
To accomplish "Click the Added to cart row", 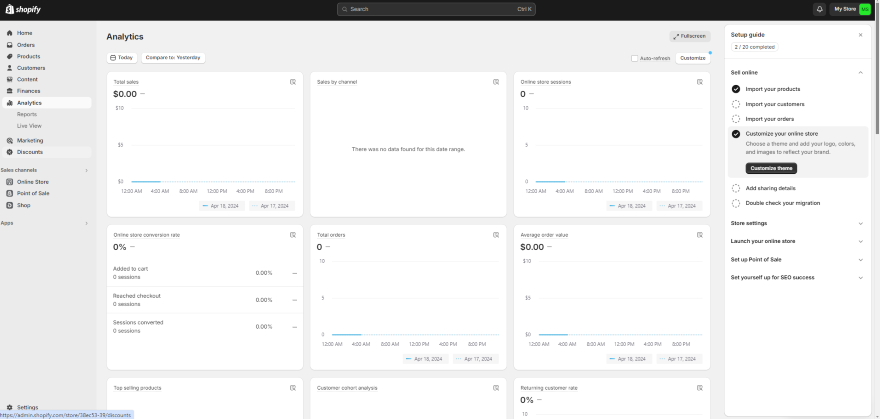I will [x=205, y=273].
